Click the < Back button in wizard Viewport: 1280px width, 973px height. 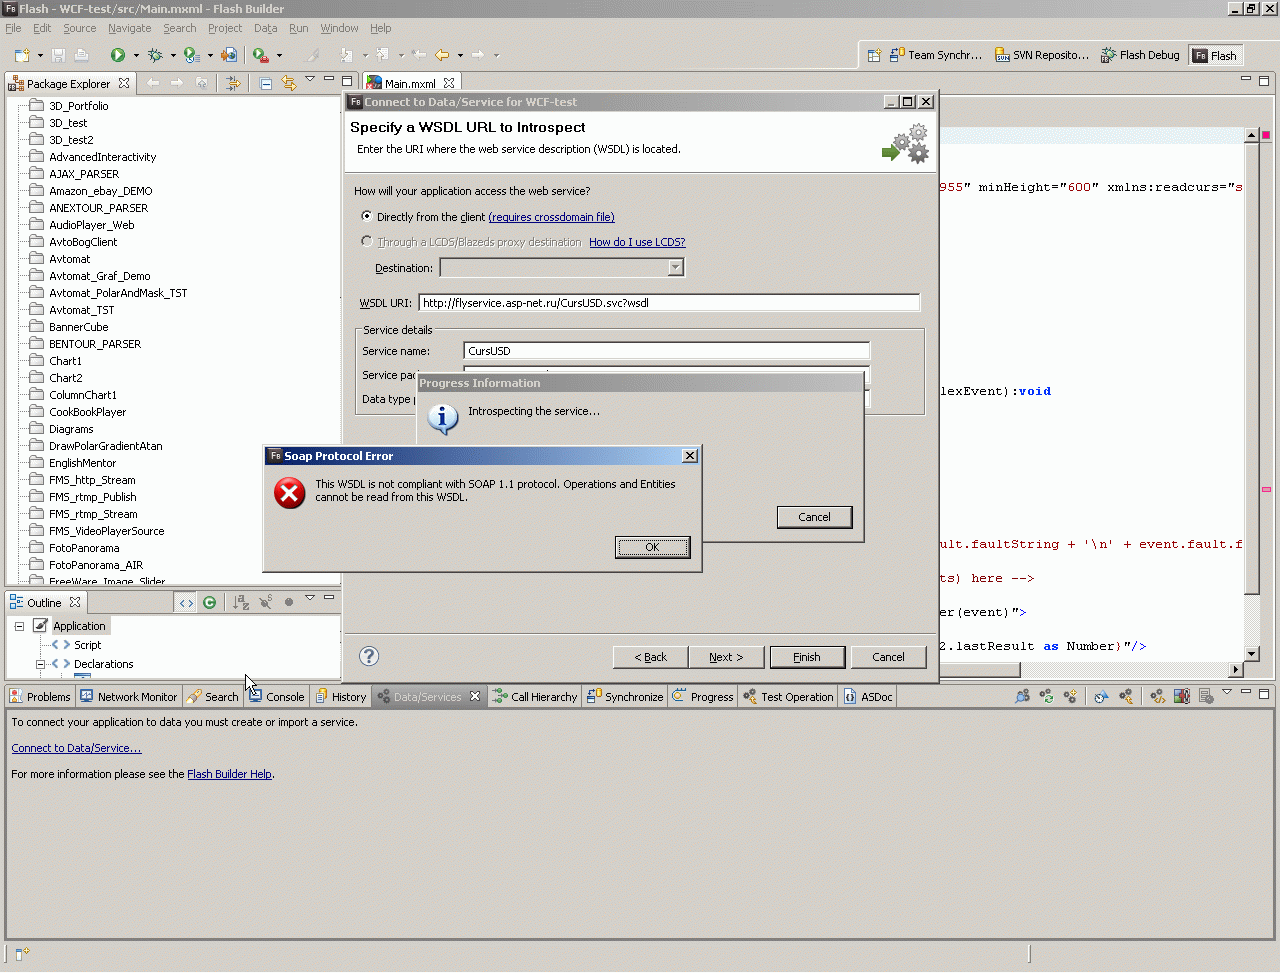coord(650,657)
